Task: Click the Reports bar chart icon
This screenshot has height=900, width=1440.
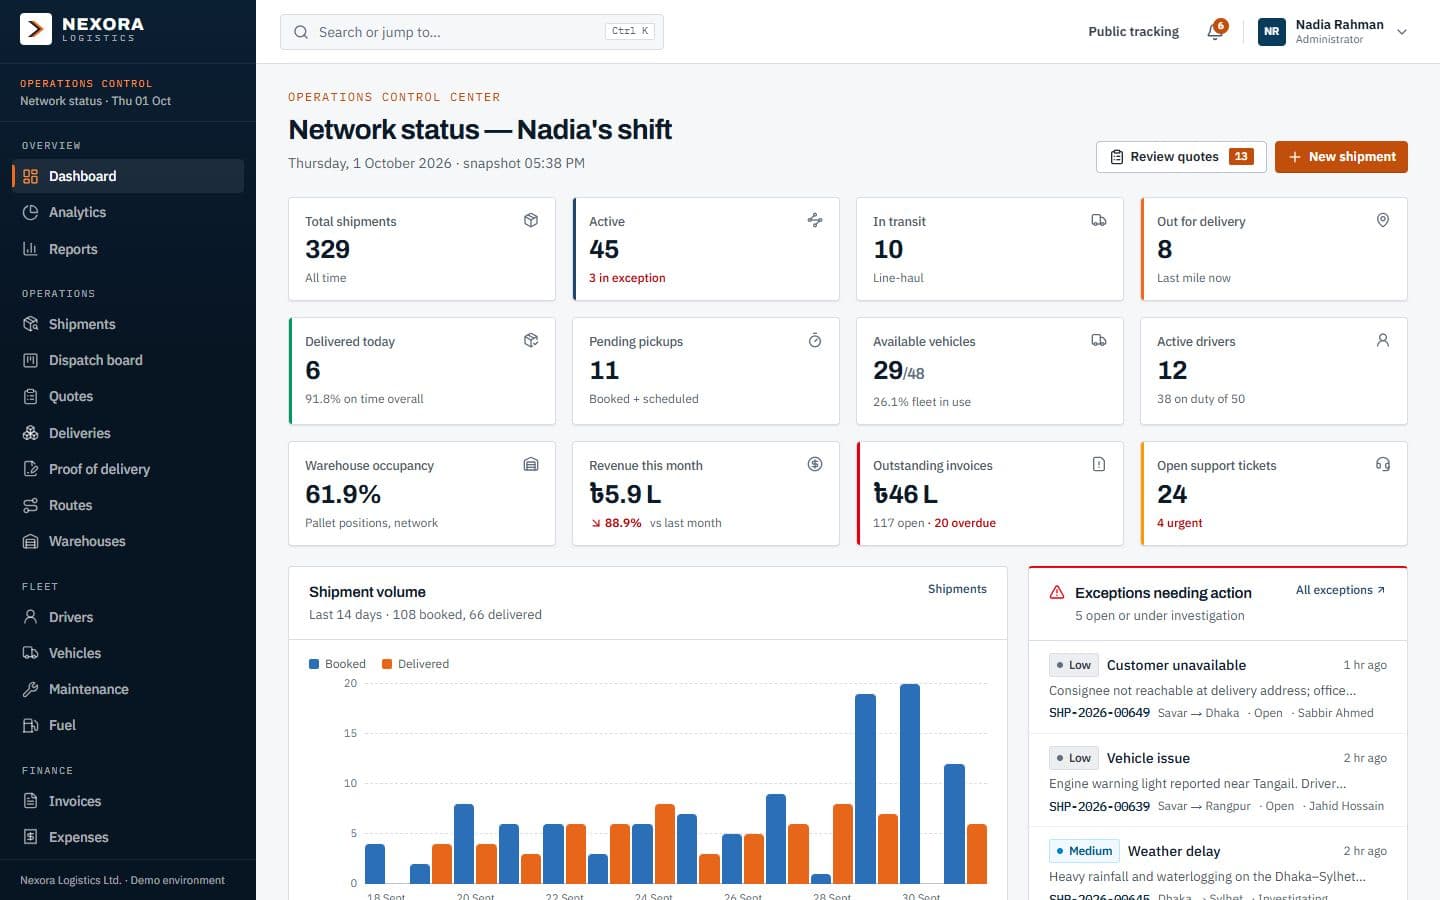Action: pos(30,249)
